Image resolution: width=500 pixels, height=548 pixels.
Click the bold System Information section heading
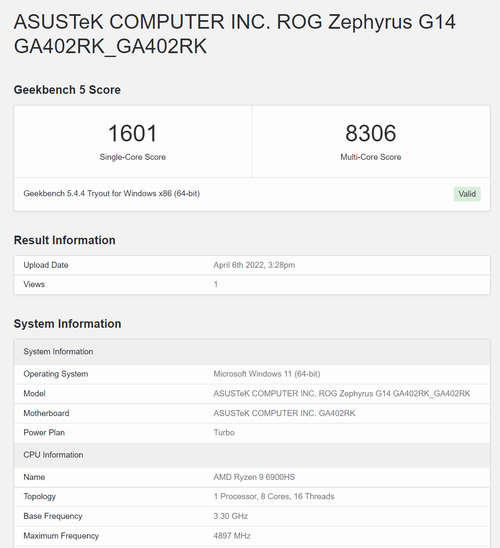67,324
